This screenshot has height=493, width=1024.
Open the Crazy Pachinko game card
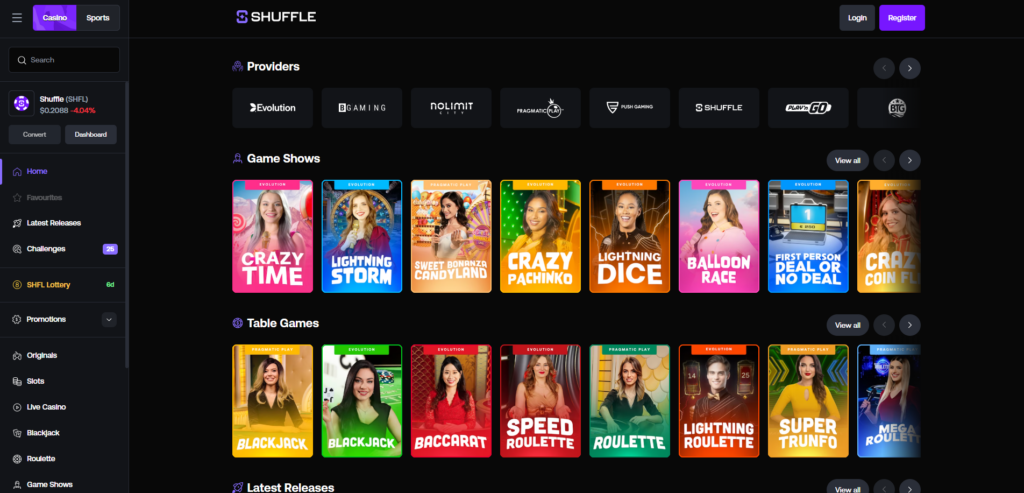(x=540, y=236)
